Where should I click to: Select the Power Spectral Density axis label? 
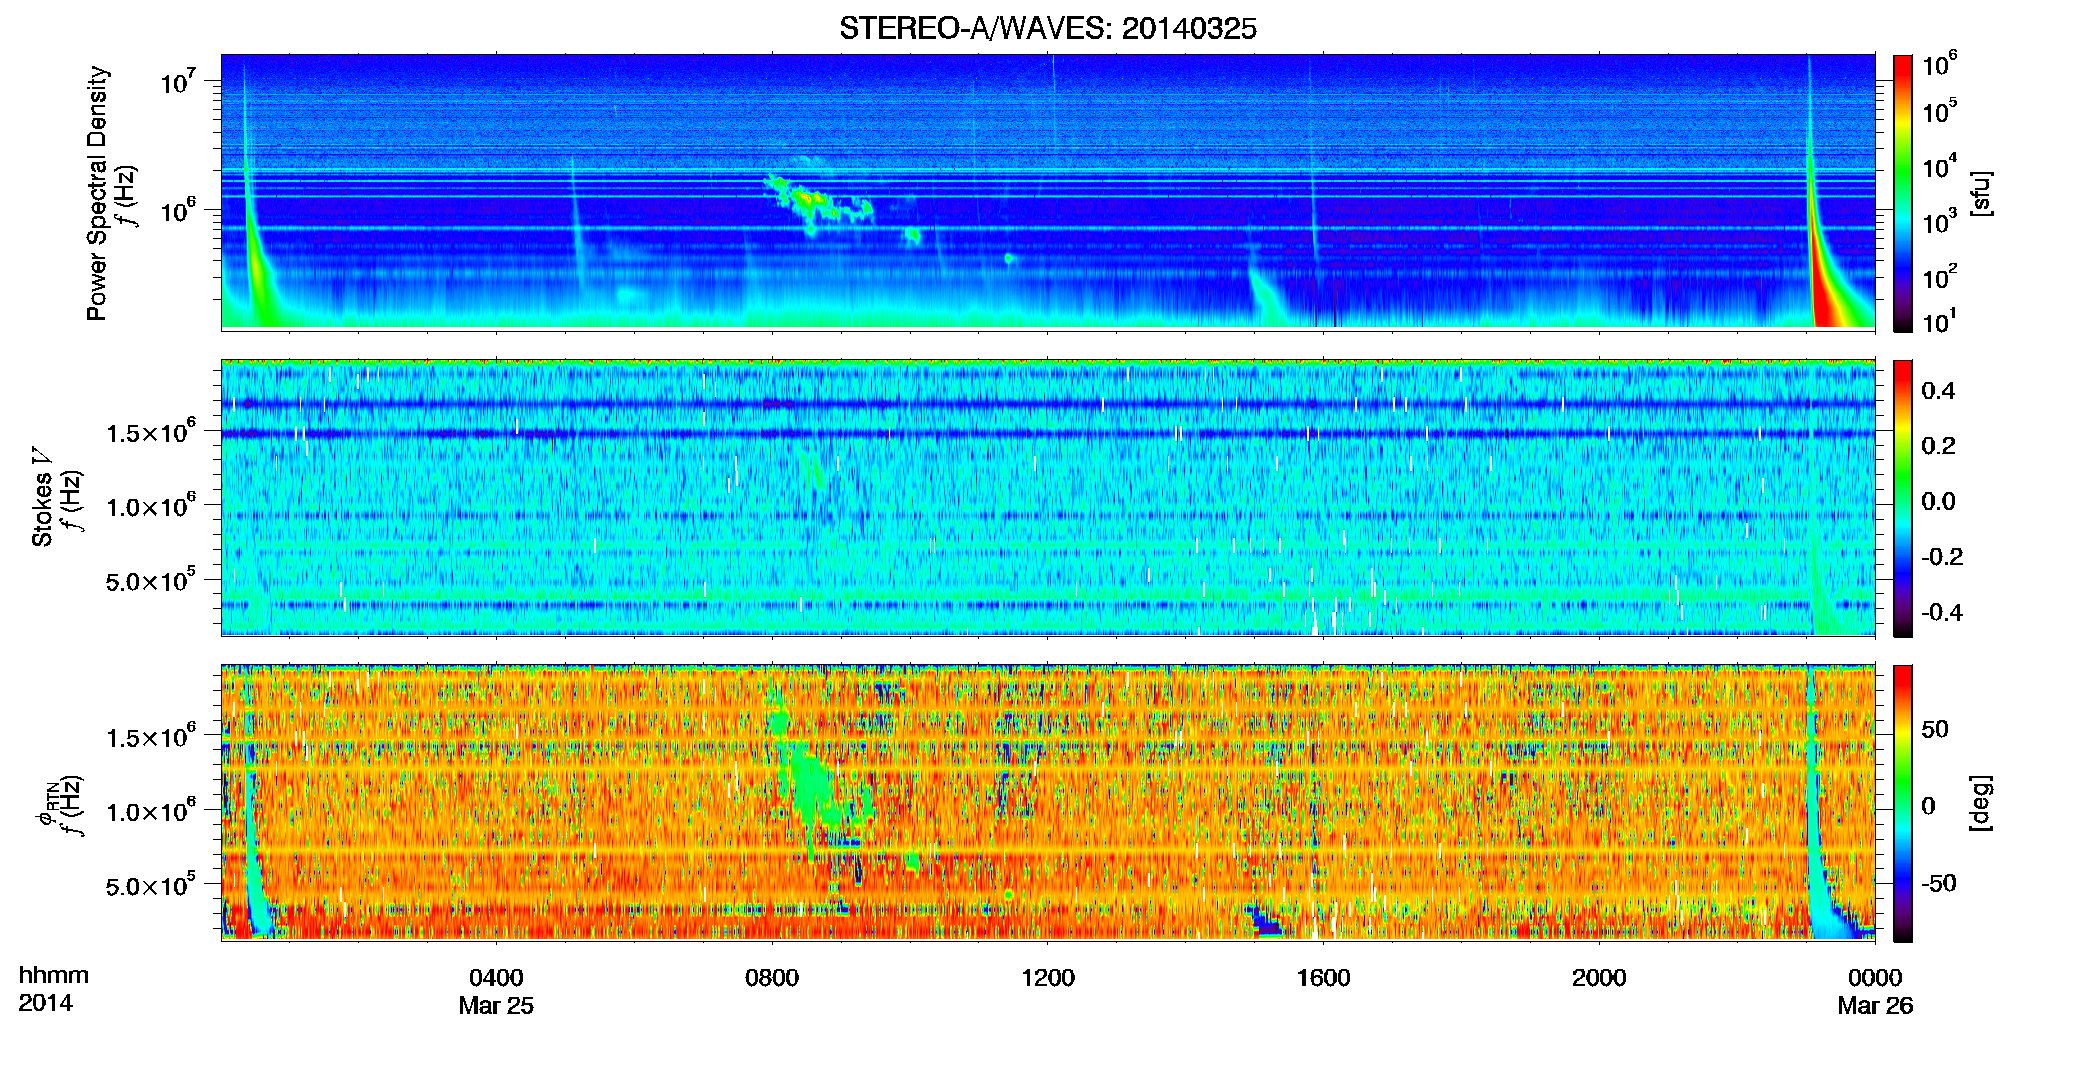pos(96,193)
